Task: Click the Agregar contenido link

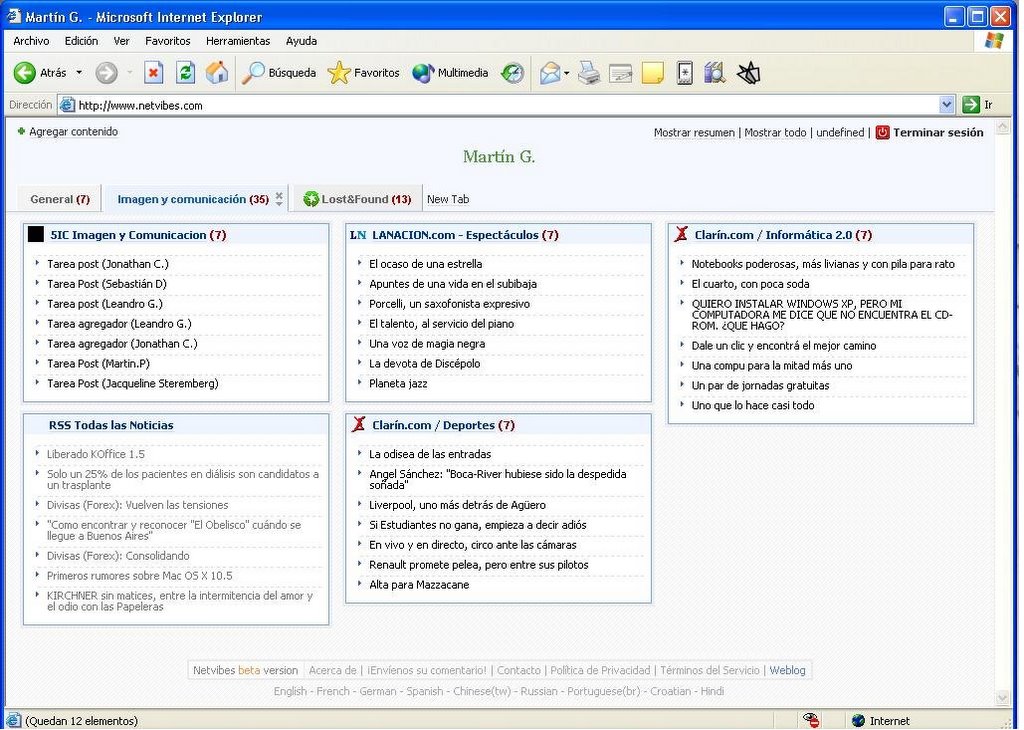Action: 73,131
